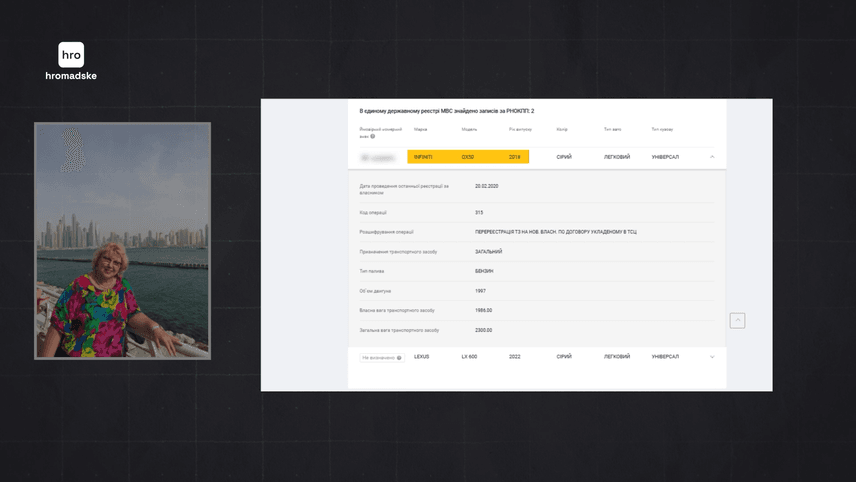The image size is (856, 482).
Task: Click the 'Тип авто' column header
Action: [613, 130]
